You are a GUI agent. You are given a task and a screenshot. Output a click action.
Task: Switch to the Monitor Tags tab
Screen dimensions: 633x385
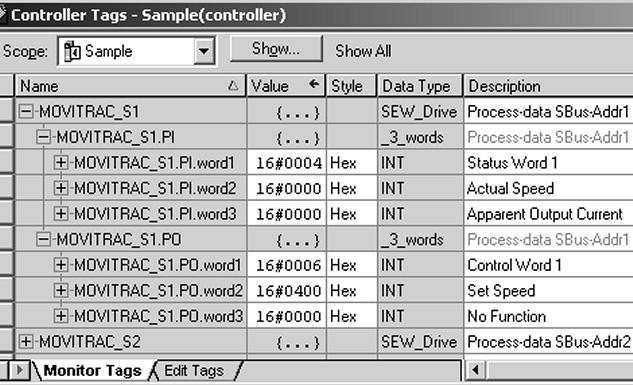92,370
